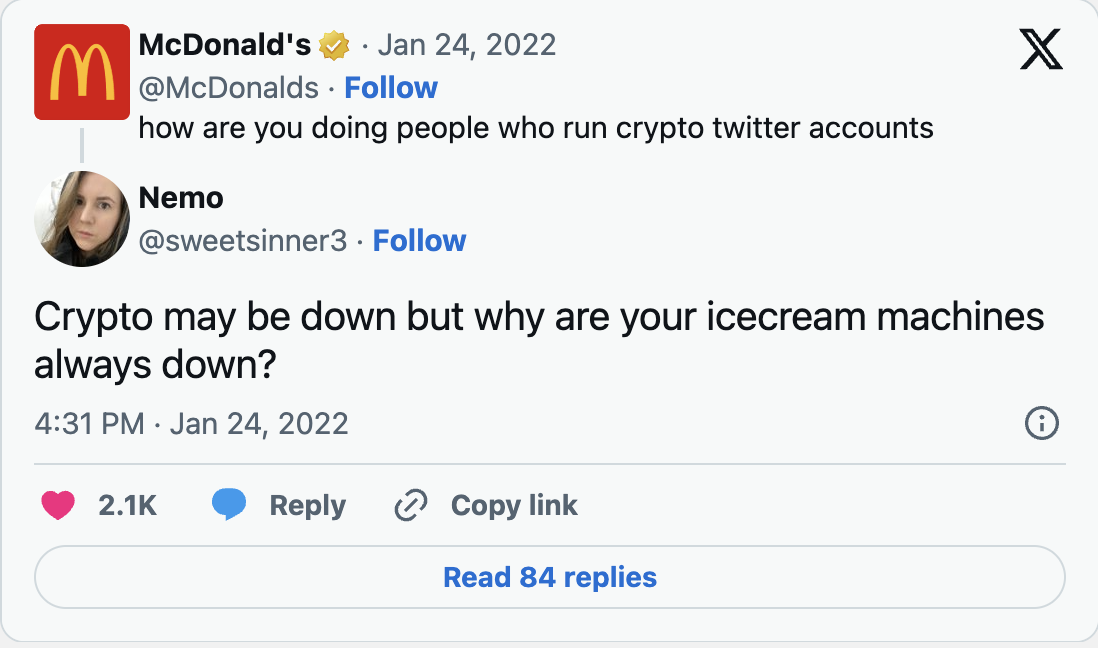The width and height of the screenshot is (1098, 648).
Task: Open the @sweetsinner3 handle
Action: (x=243, y=241)
